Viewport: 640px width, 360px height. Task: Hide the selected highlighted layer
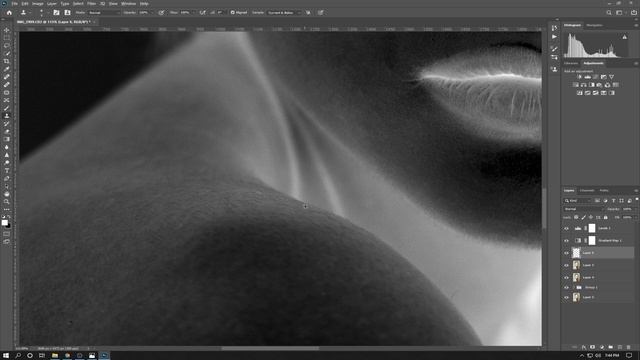[x=567, y=253]
